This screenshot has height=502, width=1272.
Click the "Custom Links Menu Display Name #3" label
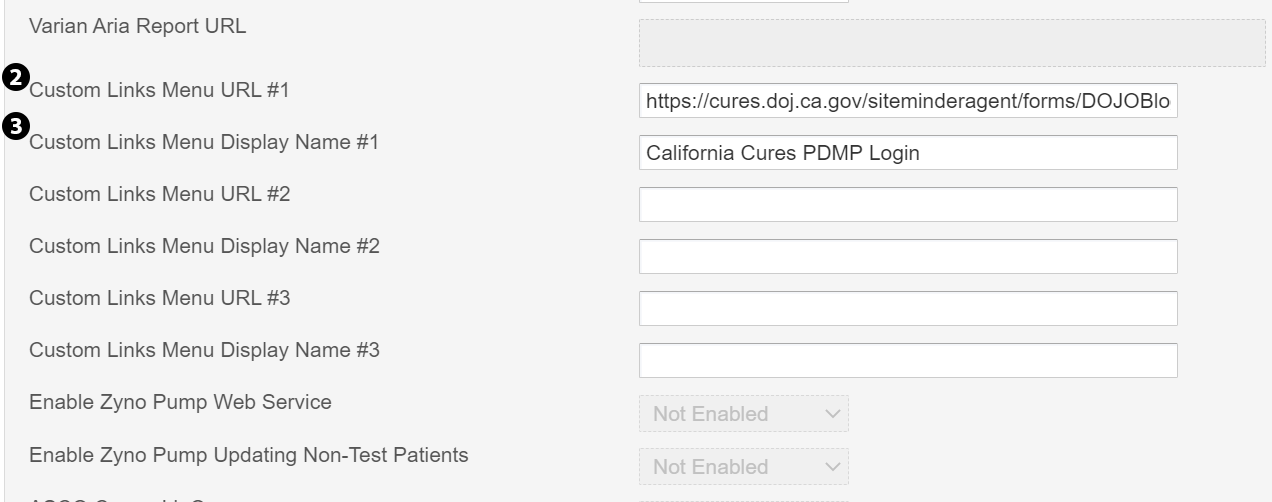pyautogui.click(x=204, y=350)
